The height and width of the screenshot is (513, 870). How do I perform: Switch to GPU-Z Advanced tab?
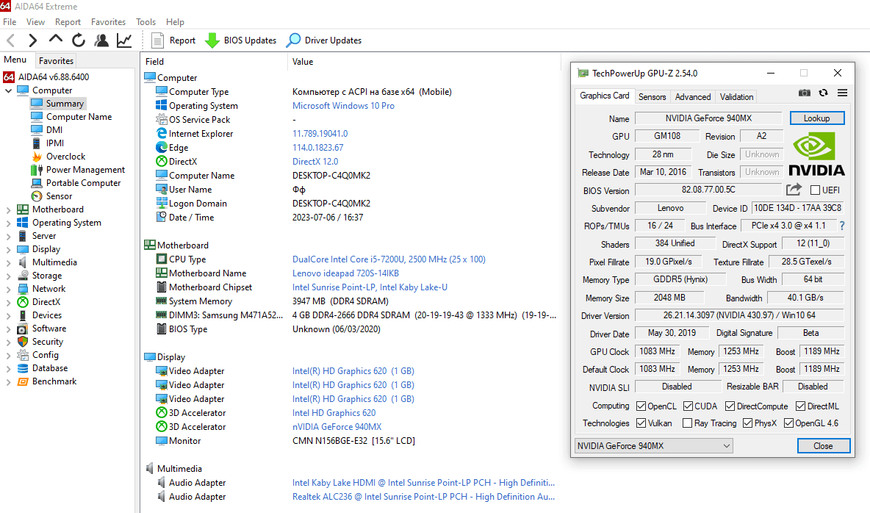692,96
